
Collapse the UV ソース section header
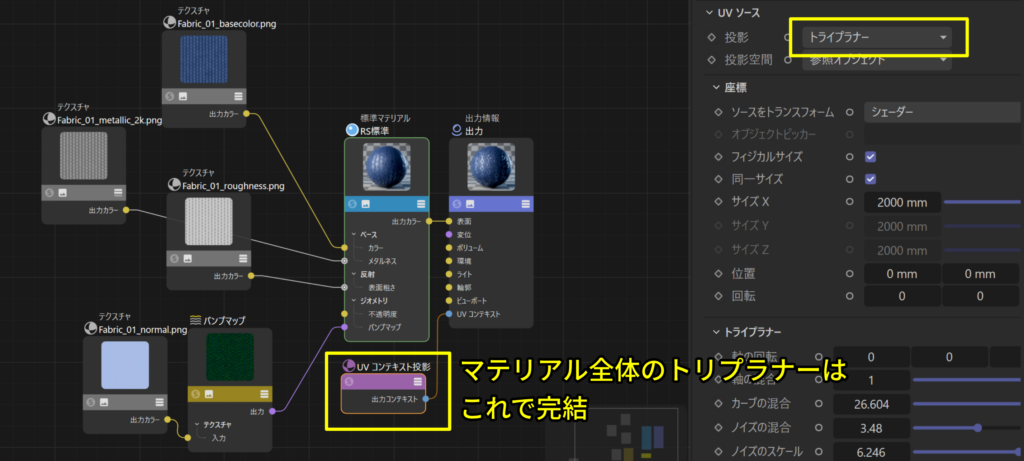pyautogui.click(x=707, y=13)
